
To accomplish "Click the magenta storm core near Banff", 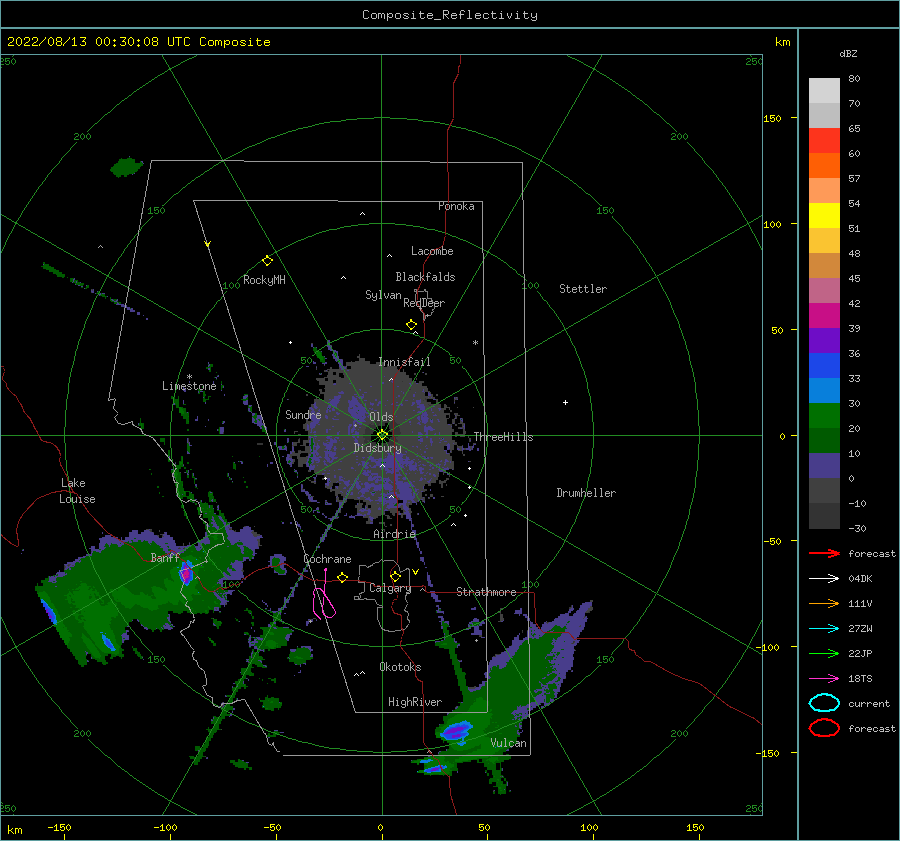I will (x=186, y=573).
